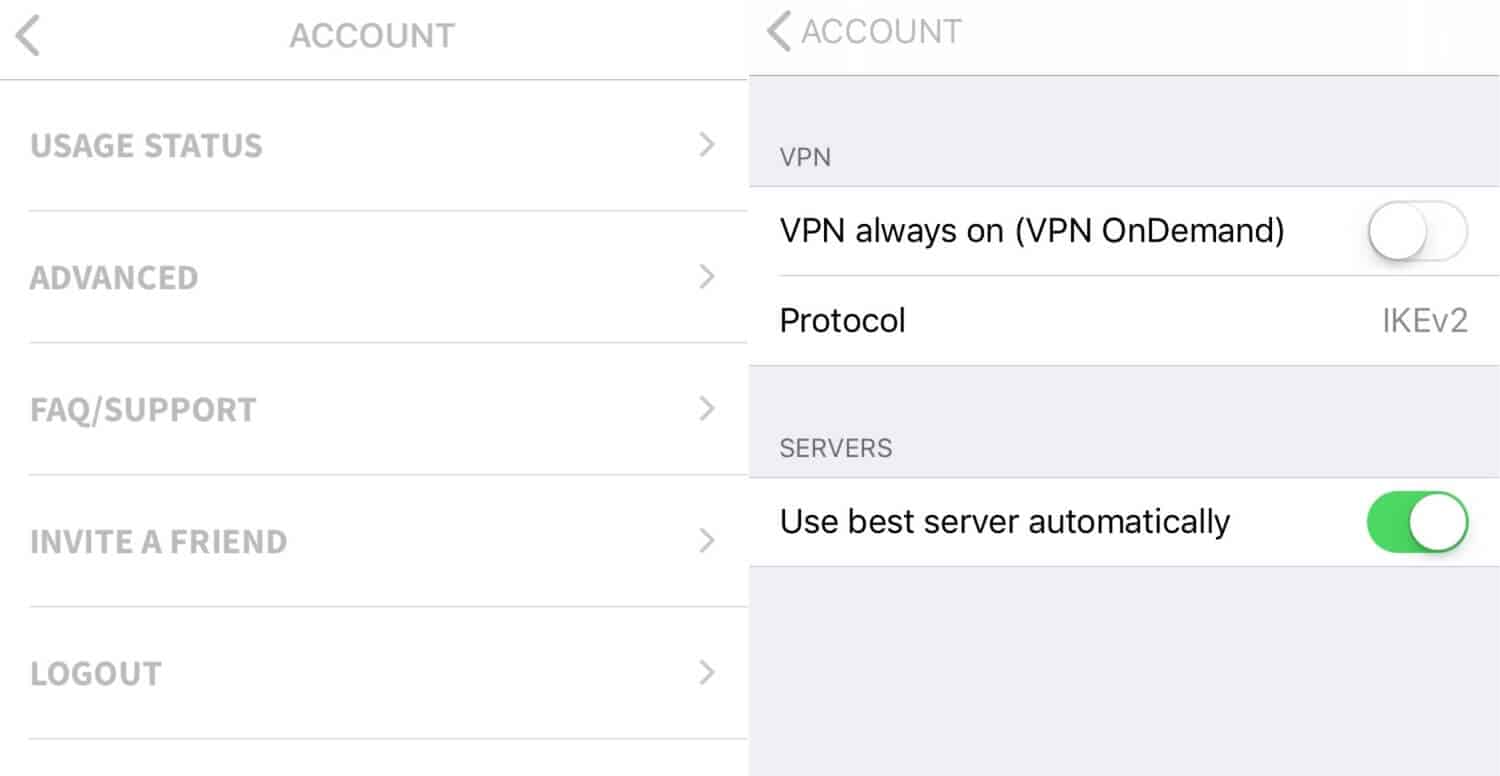This screenshot has width=1500, height=776.
Task: Click the SERVERS section header
Action: 836,447
